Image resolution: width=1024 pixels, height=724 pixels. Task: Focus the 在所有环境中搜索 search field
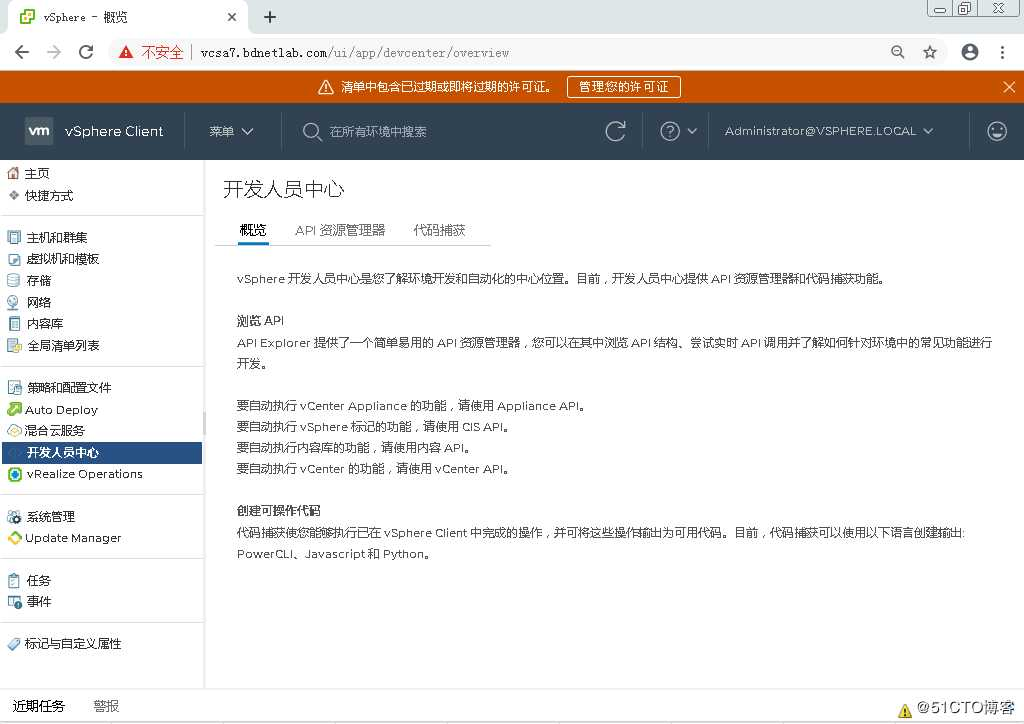coord(377,132)
